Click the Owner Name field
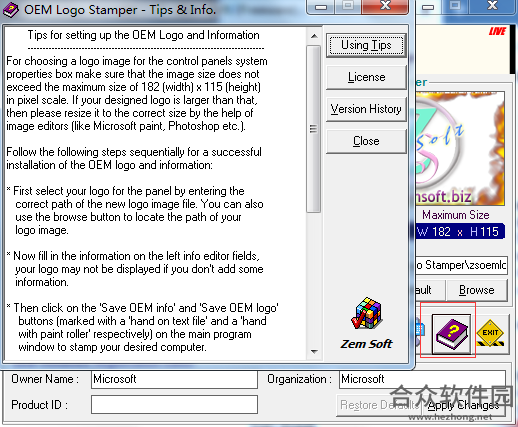The height and width of the screenshot is (427, 518). point(174,379)
